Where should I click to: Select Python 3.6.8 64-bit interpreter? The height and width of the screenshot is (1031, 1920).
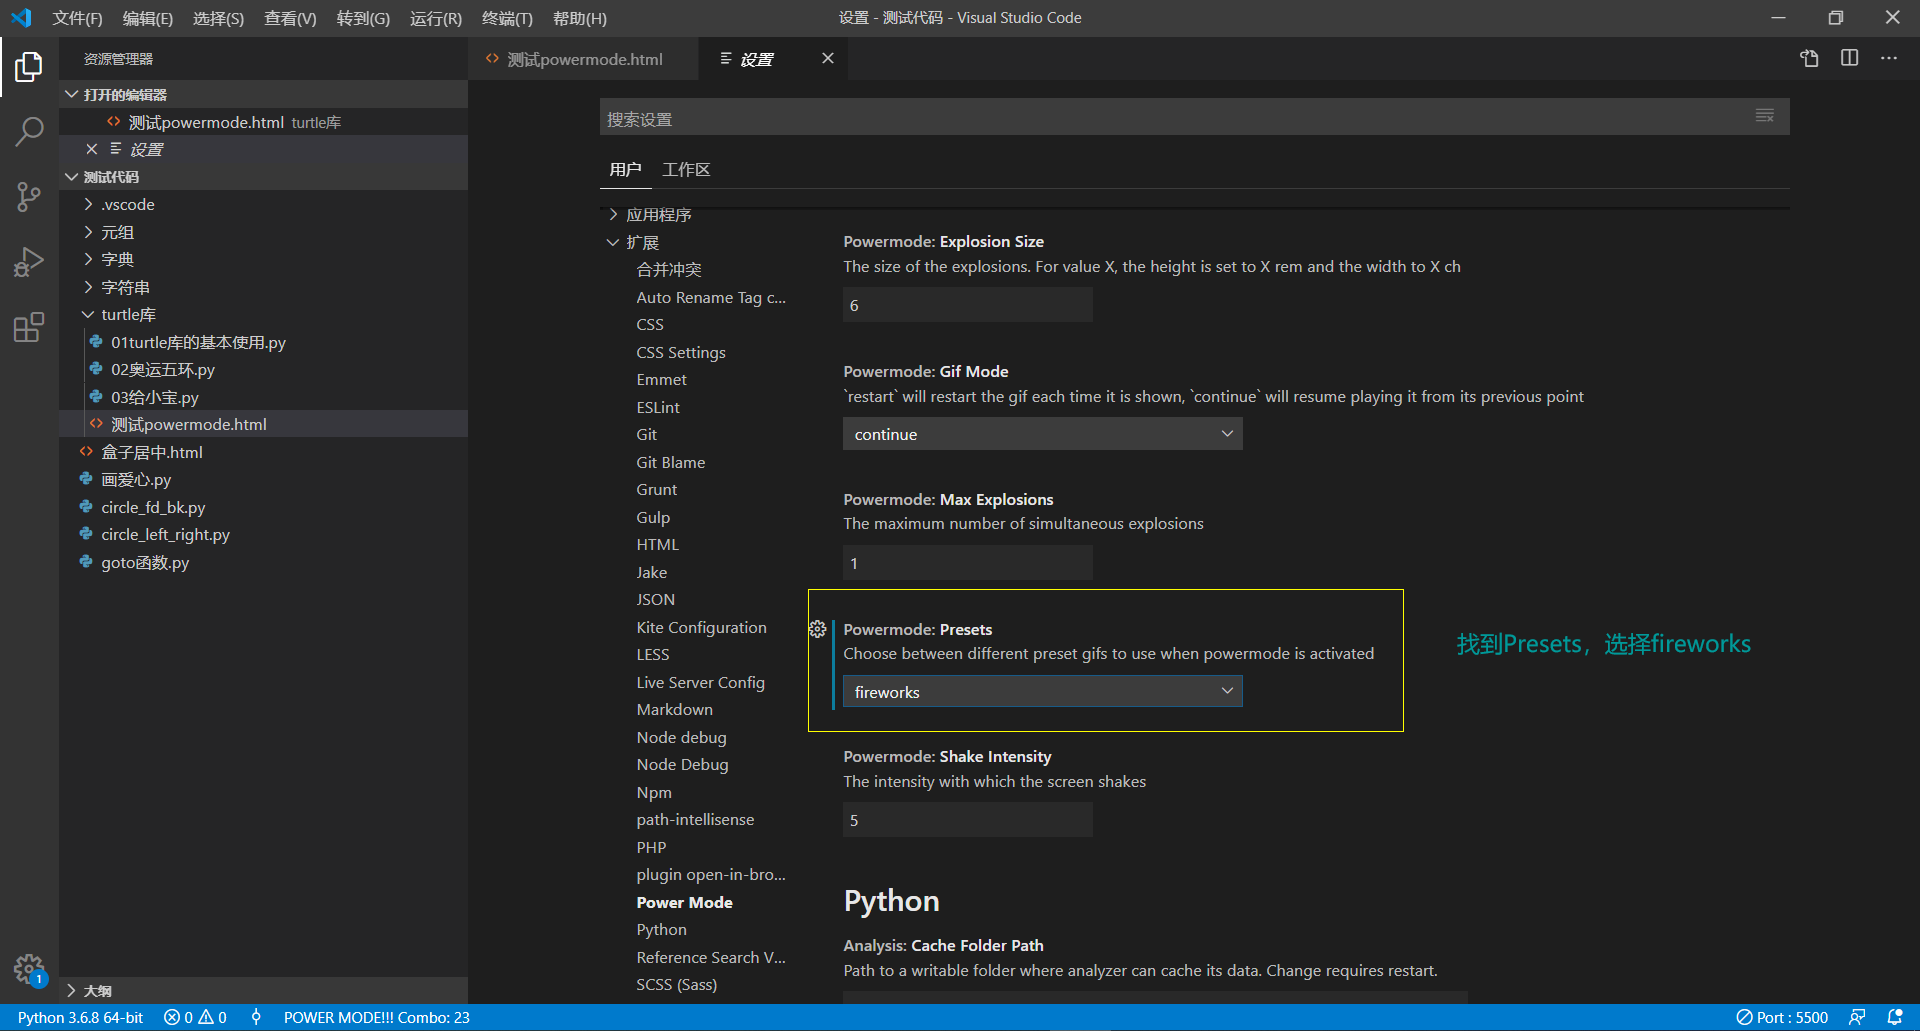tap(80, 1017)
